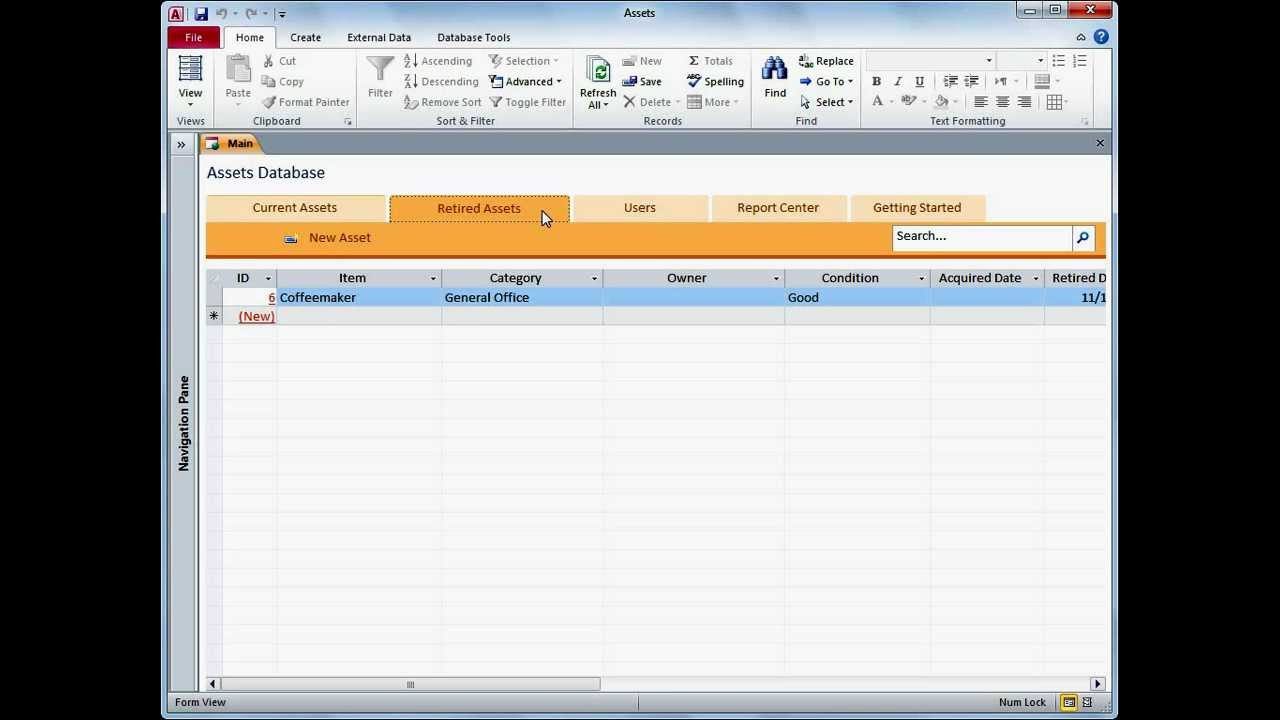Open the Advanced filter options dropdown

(526, 82)
